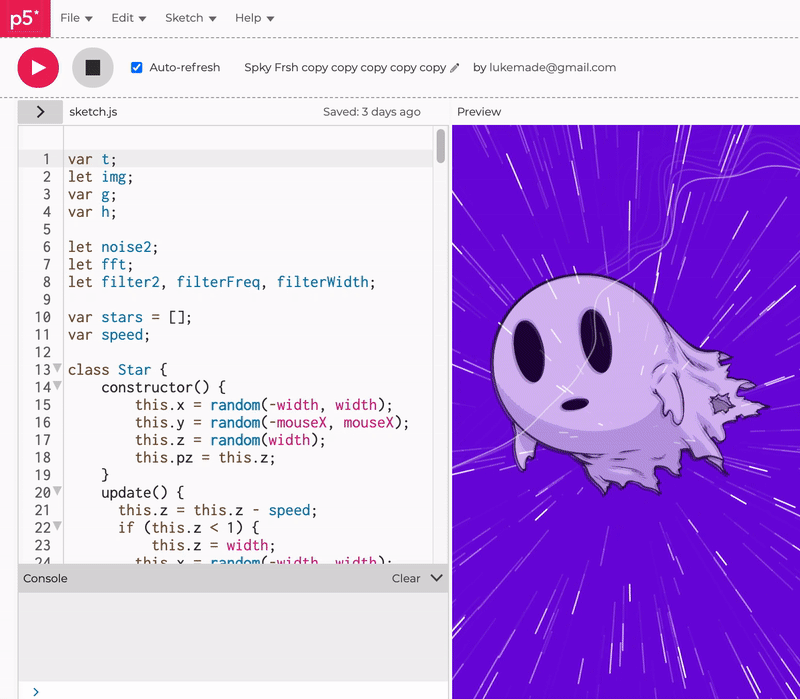Click 'let fft;' on line 7
The width and height of the screenshot is (800, 699).
[101, 264]
